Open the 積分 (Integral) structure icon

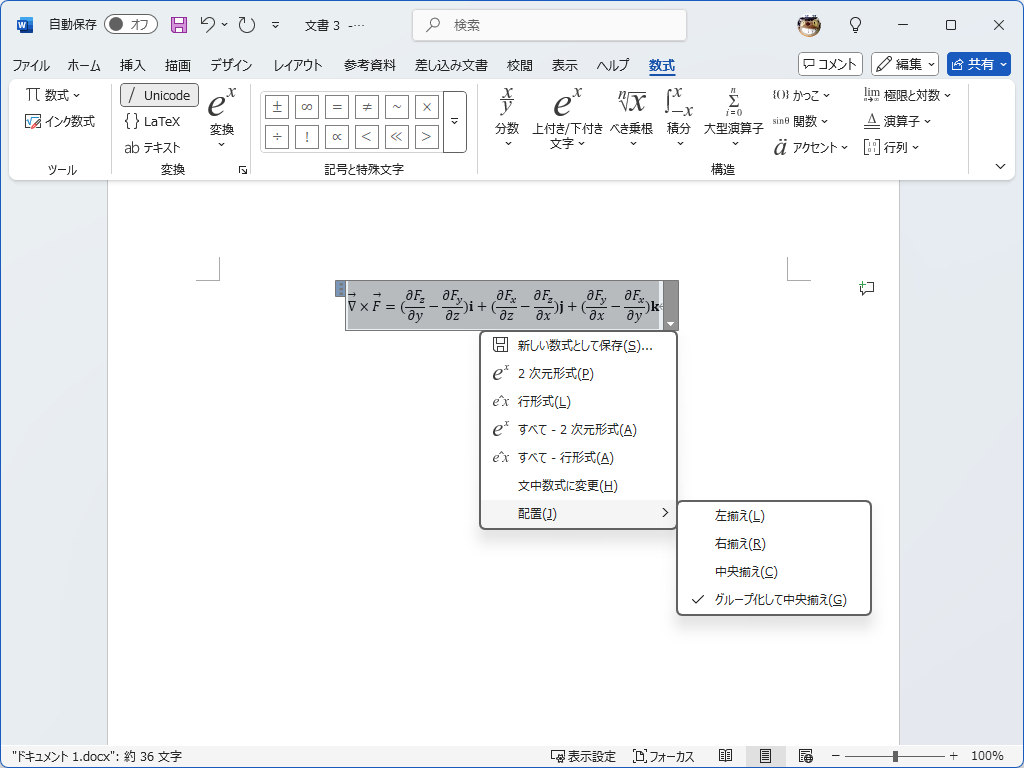coord(679,120)
